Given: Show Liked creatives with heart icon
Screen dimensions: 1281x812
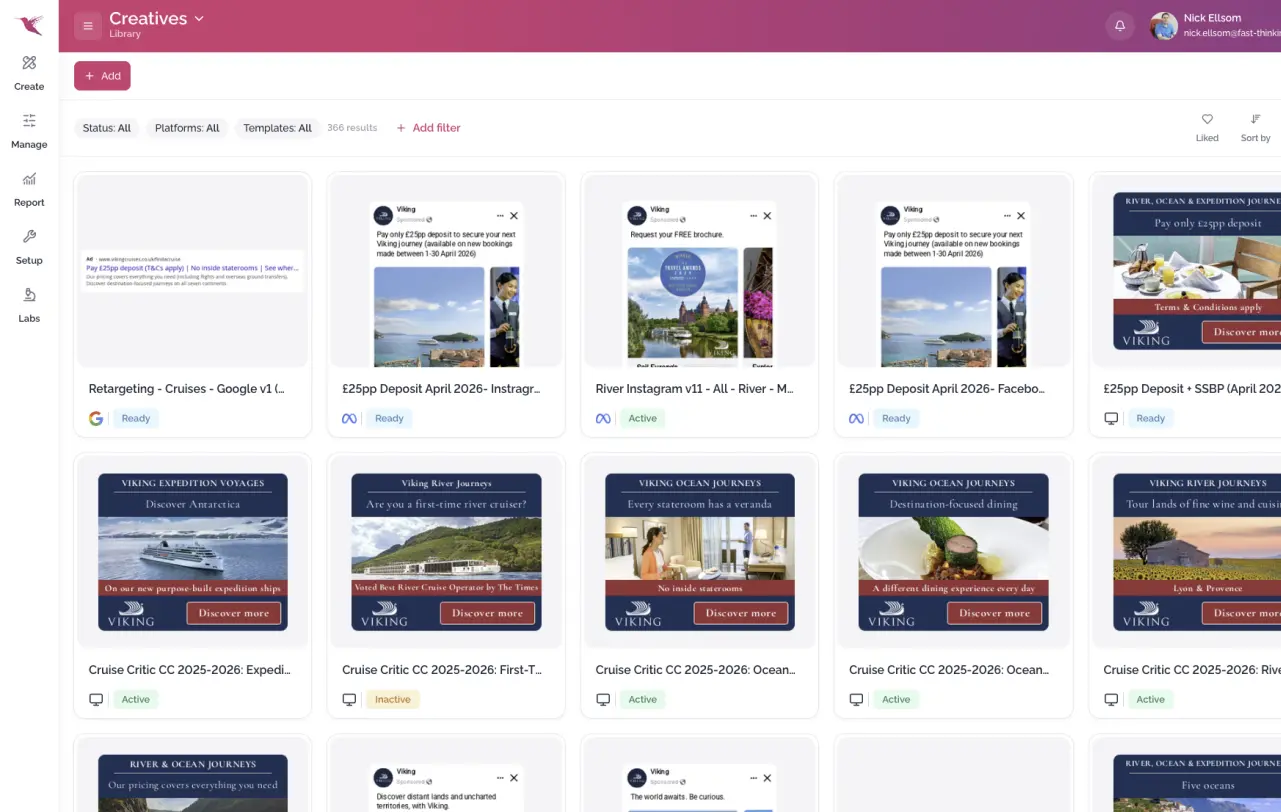Looking at the screenshot, I should (x=1207, y=127).
